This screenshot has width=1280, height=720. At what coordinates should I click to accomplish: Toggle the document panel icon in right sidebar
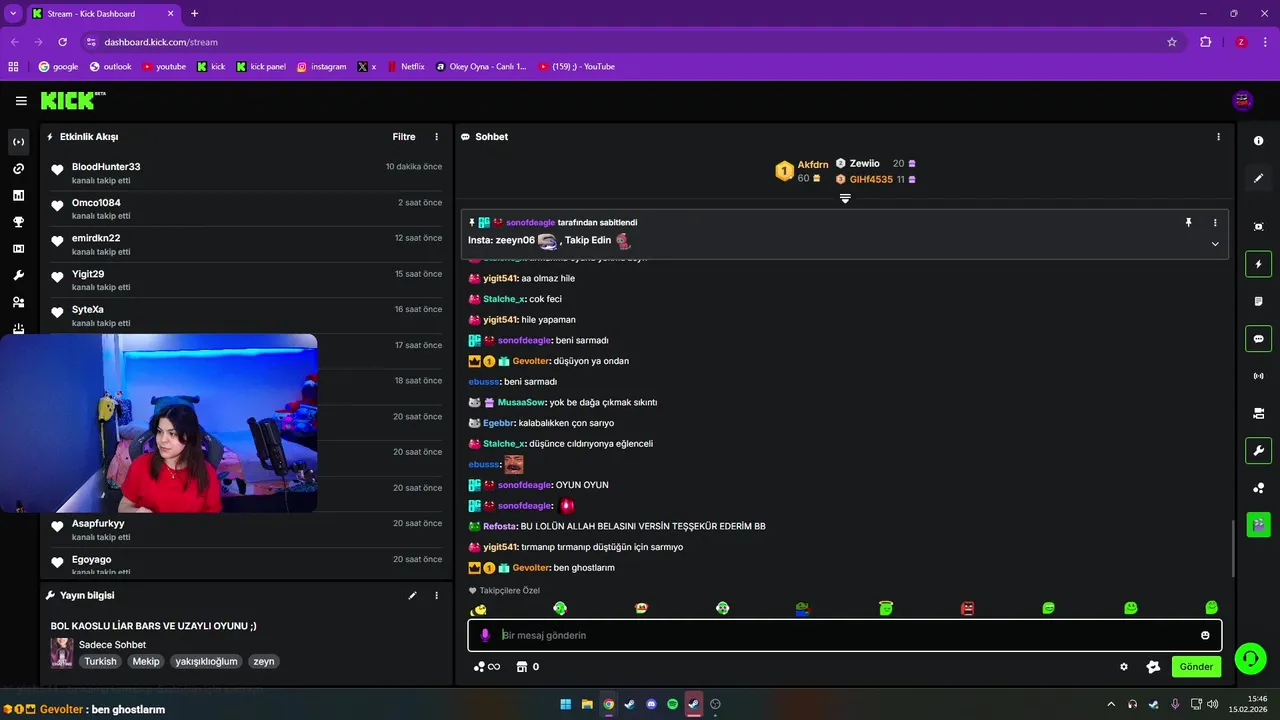(x=1258, y=301)
